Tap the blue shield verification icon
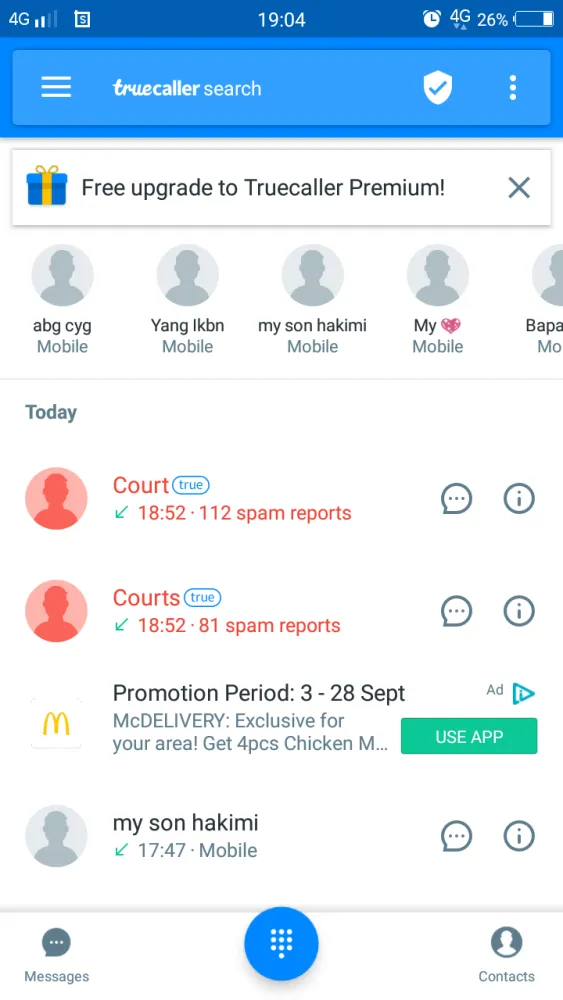Image resolution: width=563 pixels, height=1000 pixels. click(x=438, y=88)
